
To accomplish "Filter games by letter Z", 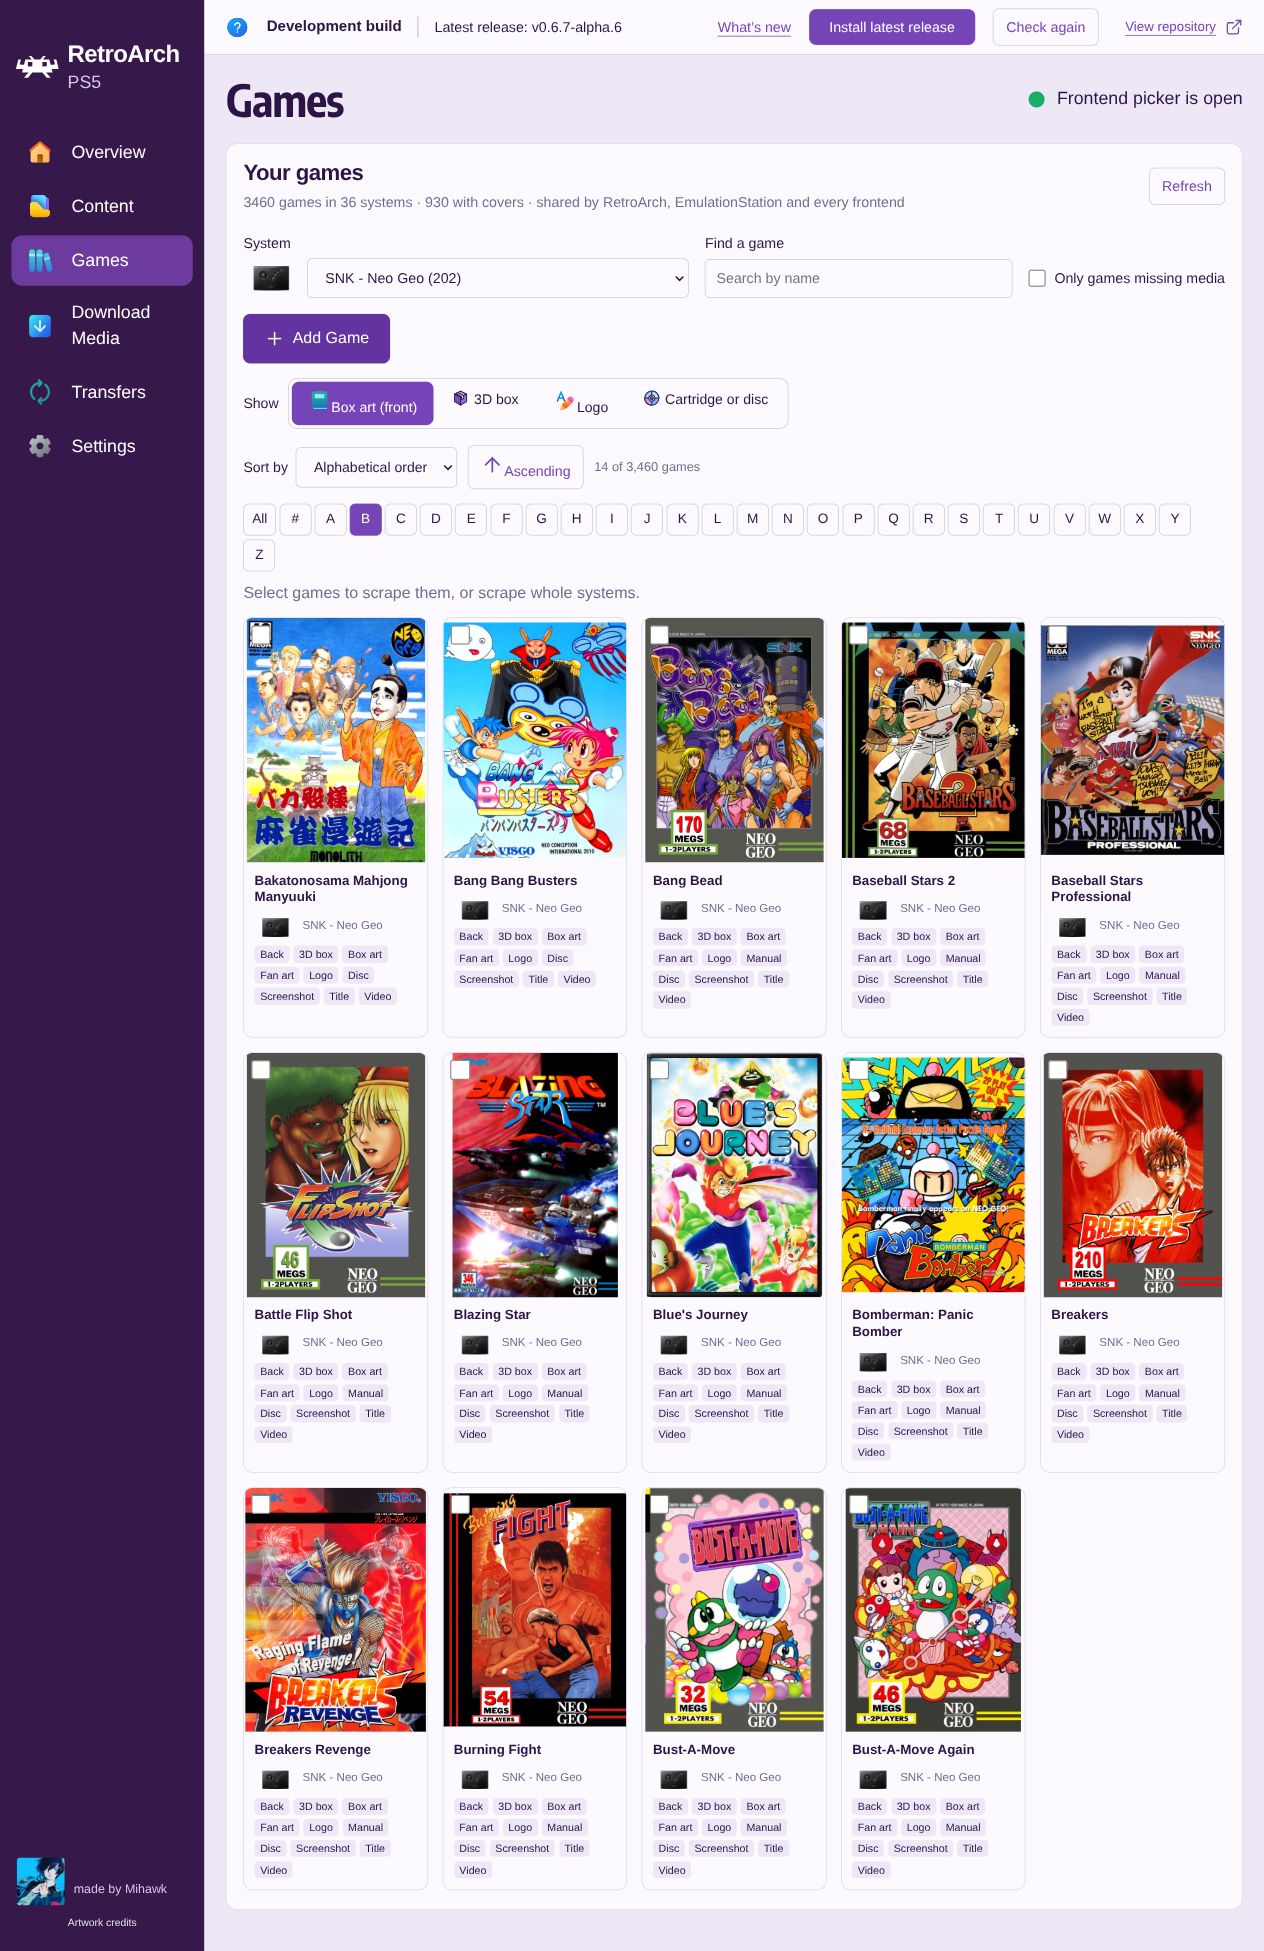I will [259, 555].
